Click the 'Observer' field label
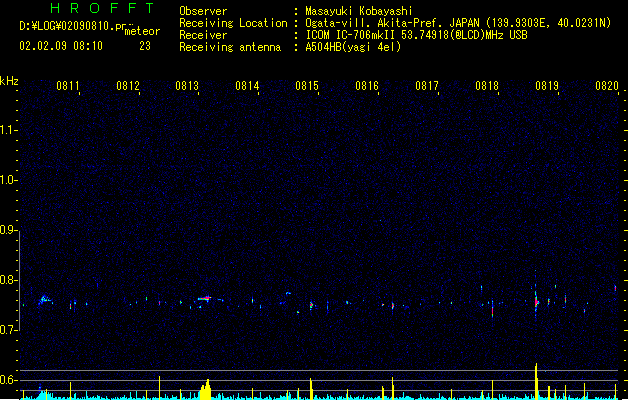Viewport: 629px width, 400px height. point(203,11)
